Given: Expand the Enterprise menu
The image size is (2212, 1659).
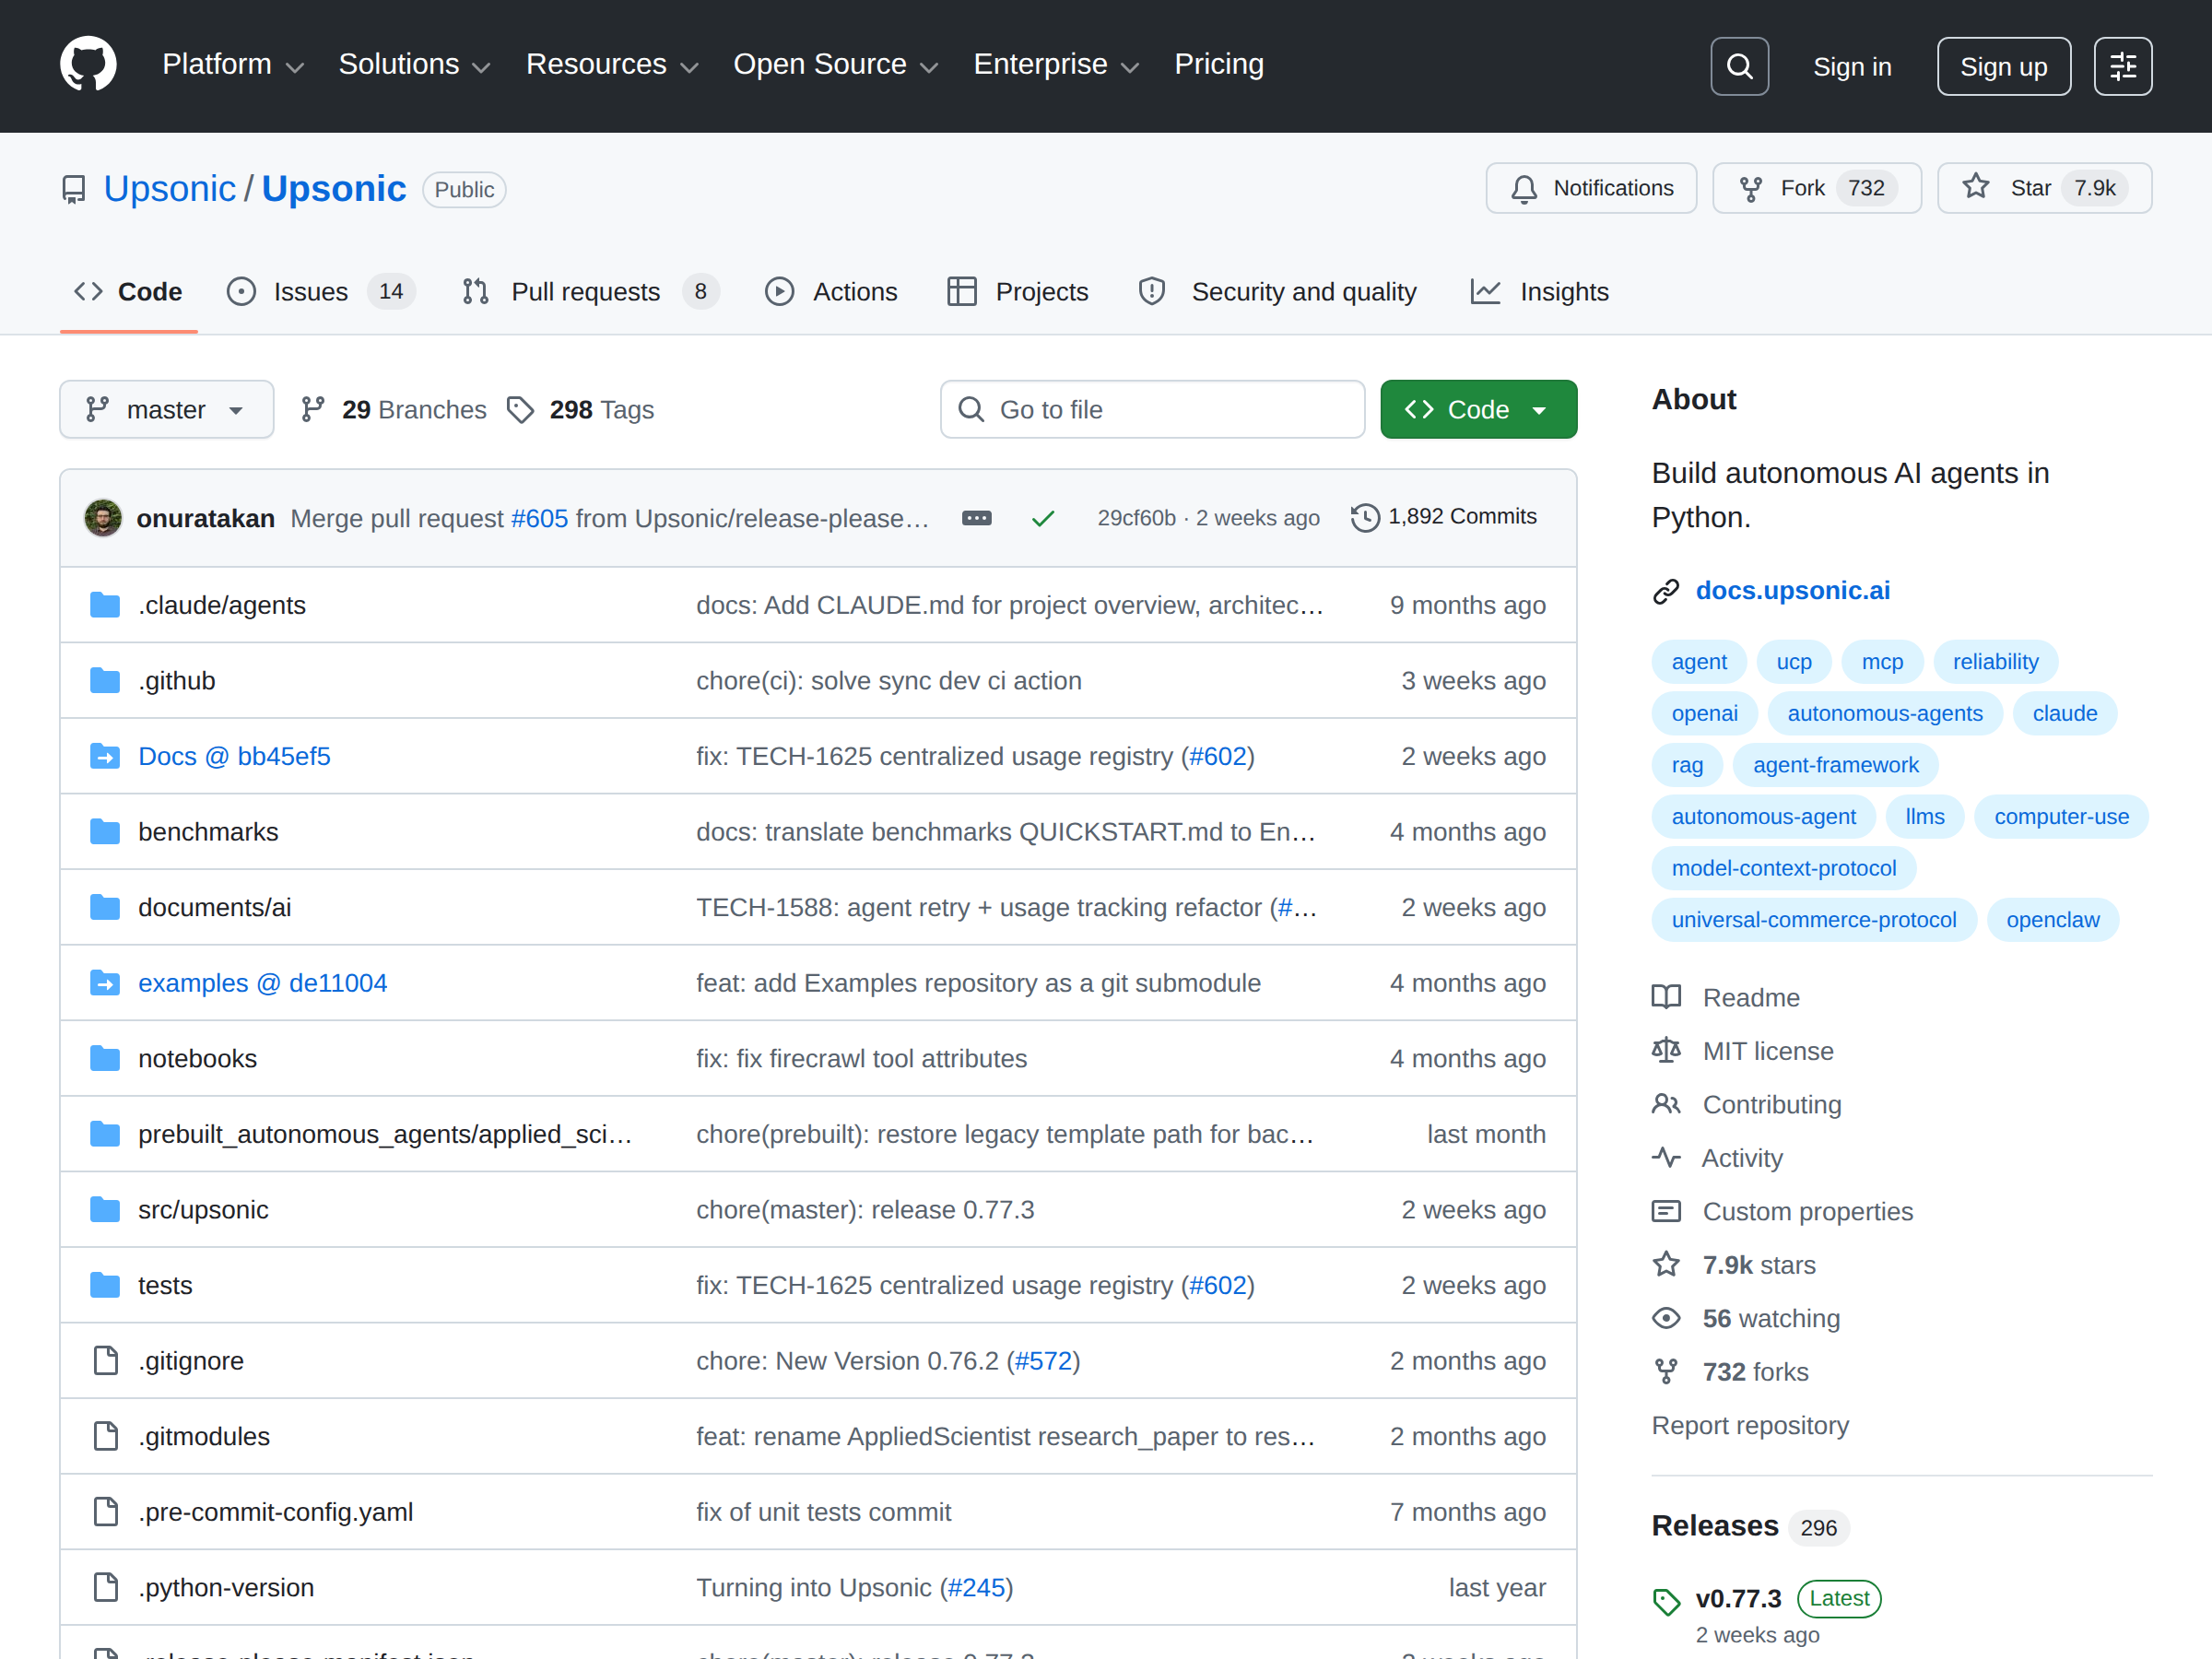Looking at the screenshot, I should [x=1056, y=65].
